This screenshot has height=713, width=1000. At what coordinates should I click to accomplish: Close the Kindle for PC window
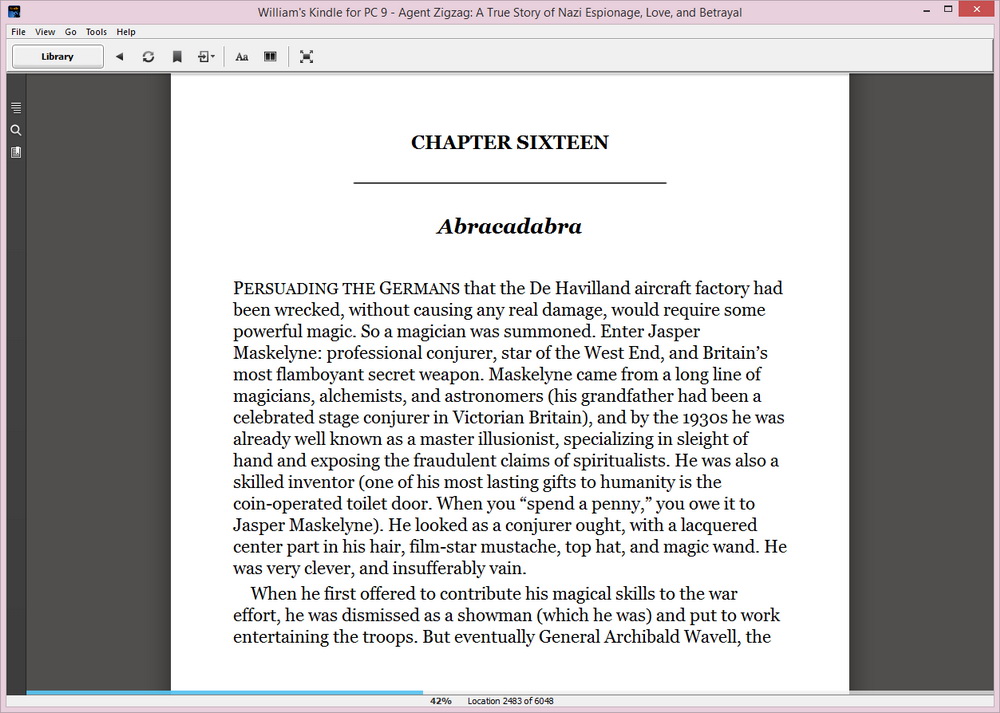[976, 10]
